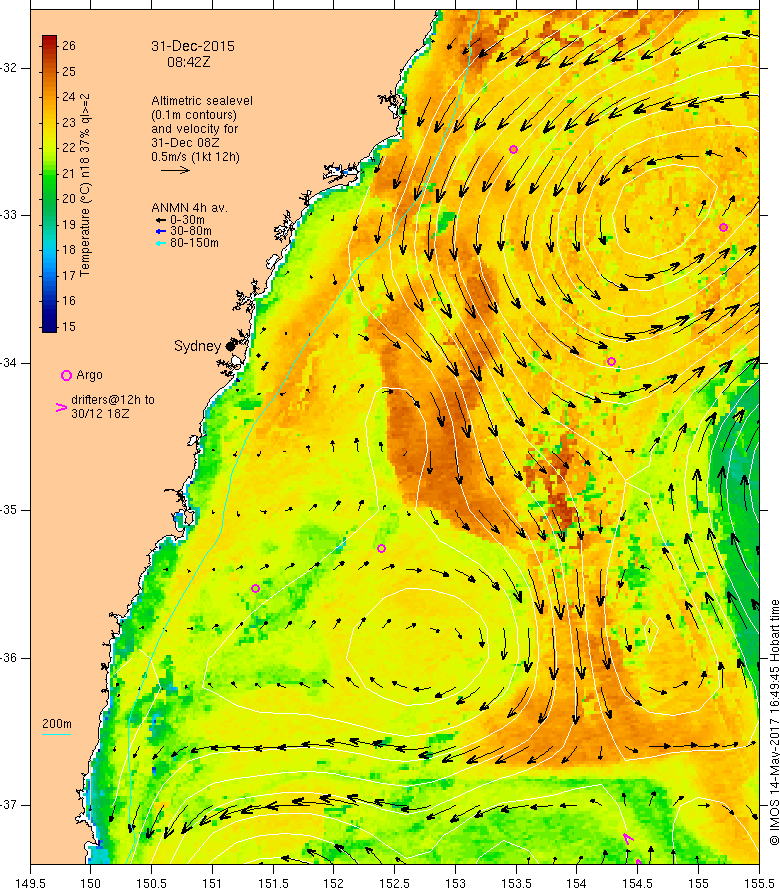The image size is (780, 890).
Task: Click the dark blue 15 degree color band
Action: point(49,326)
